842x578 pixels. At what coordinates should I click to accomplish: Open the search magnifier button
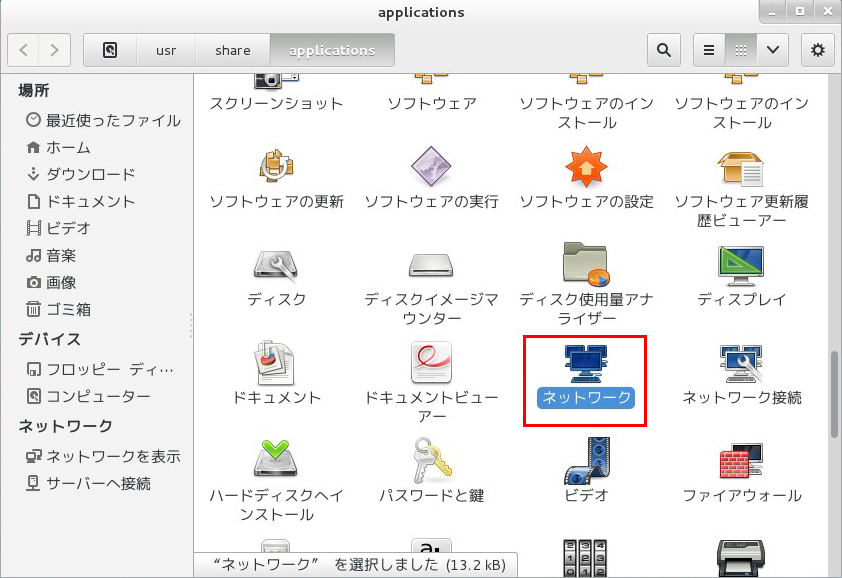(x=663, y=50)
